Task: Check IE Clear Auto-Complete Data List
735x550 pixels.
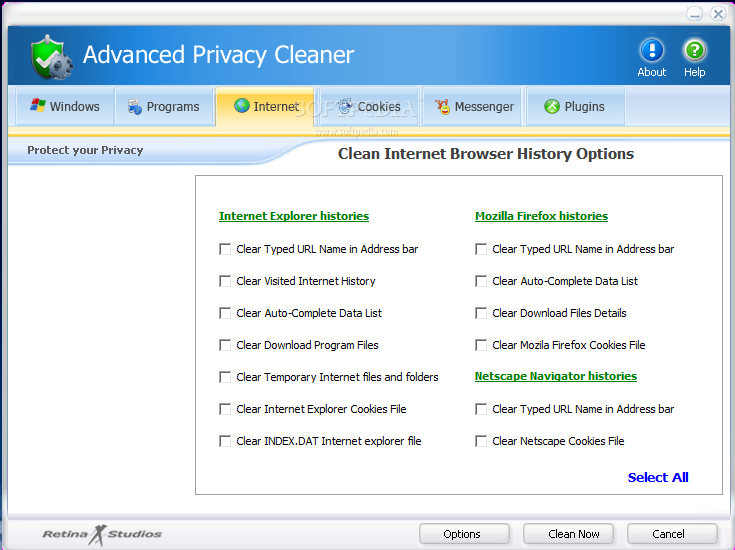Action: 225,313
